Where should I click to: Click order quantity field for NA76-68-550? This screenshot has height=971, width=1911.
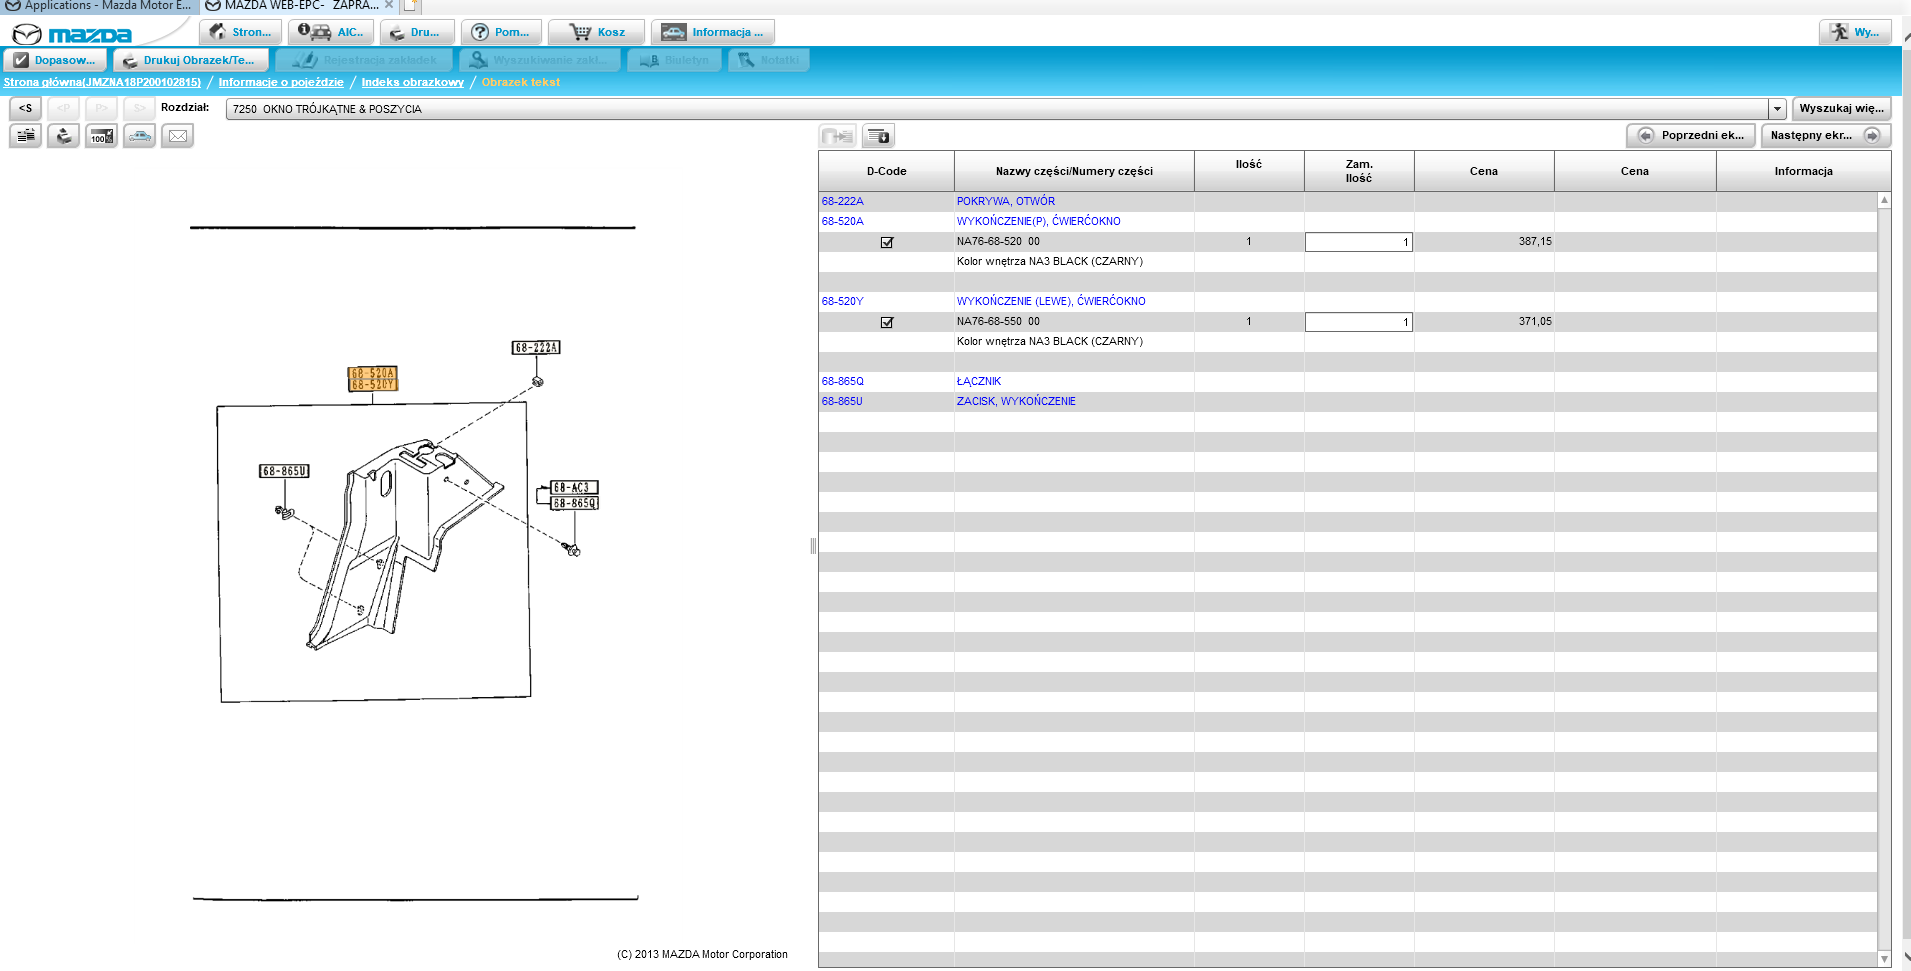(1358, 322)
